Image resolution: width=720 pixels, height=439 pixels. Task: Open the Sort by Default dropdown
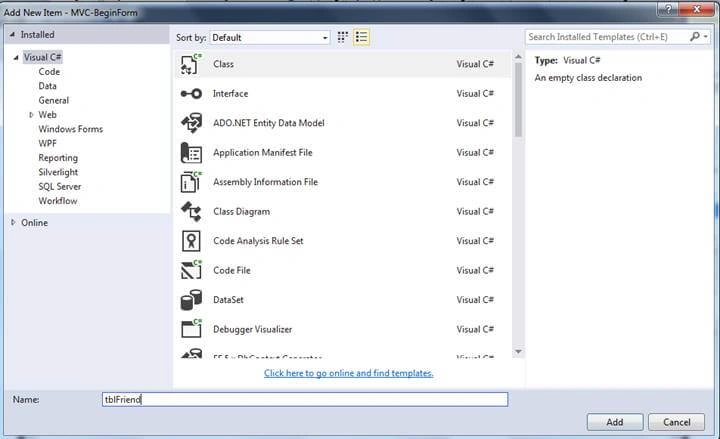tap(270, 38)
